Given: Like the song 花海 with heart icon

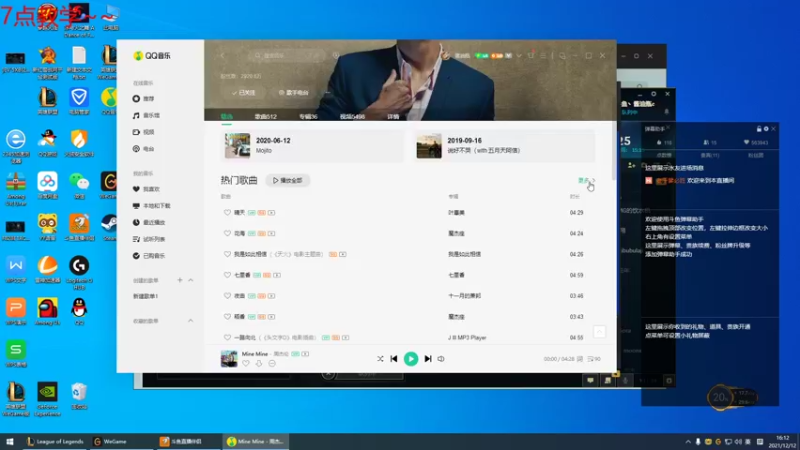Looking at the screenshot, I should (227, 233).
